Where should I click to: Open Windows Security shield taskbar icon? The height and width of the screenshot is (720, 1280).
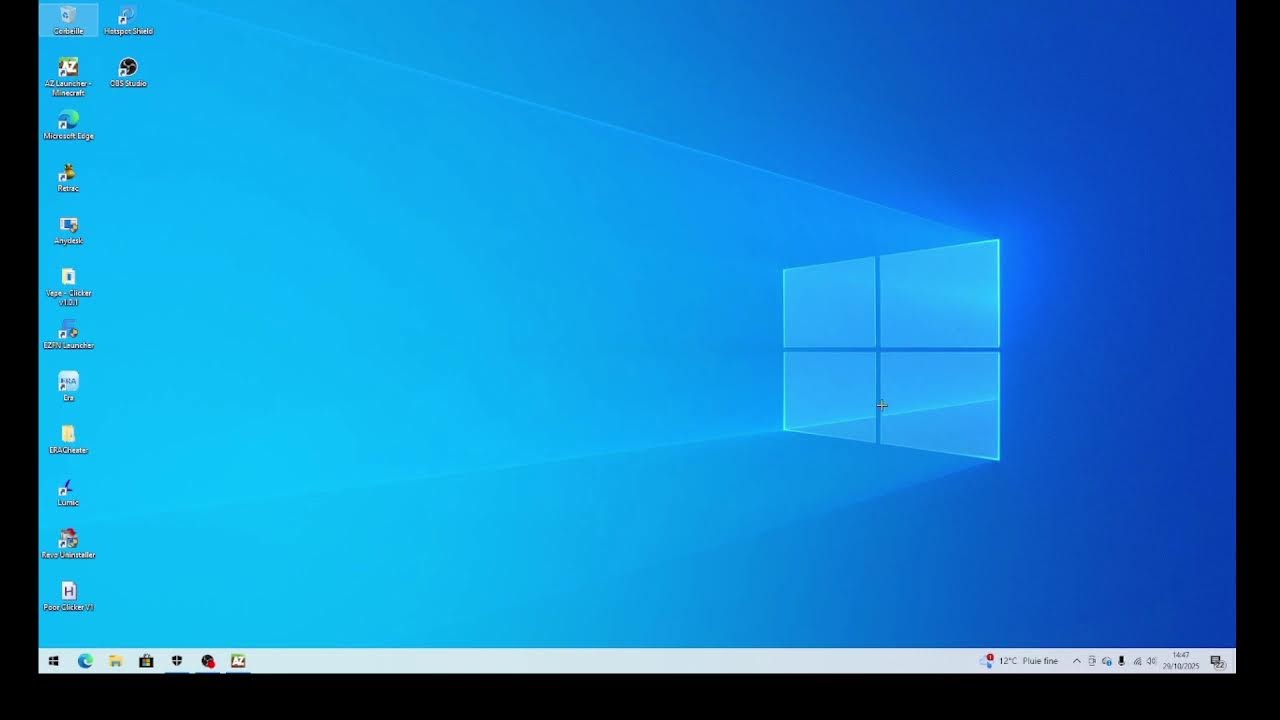[x=177, y=661]
